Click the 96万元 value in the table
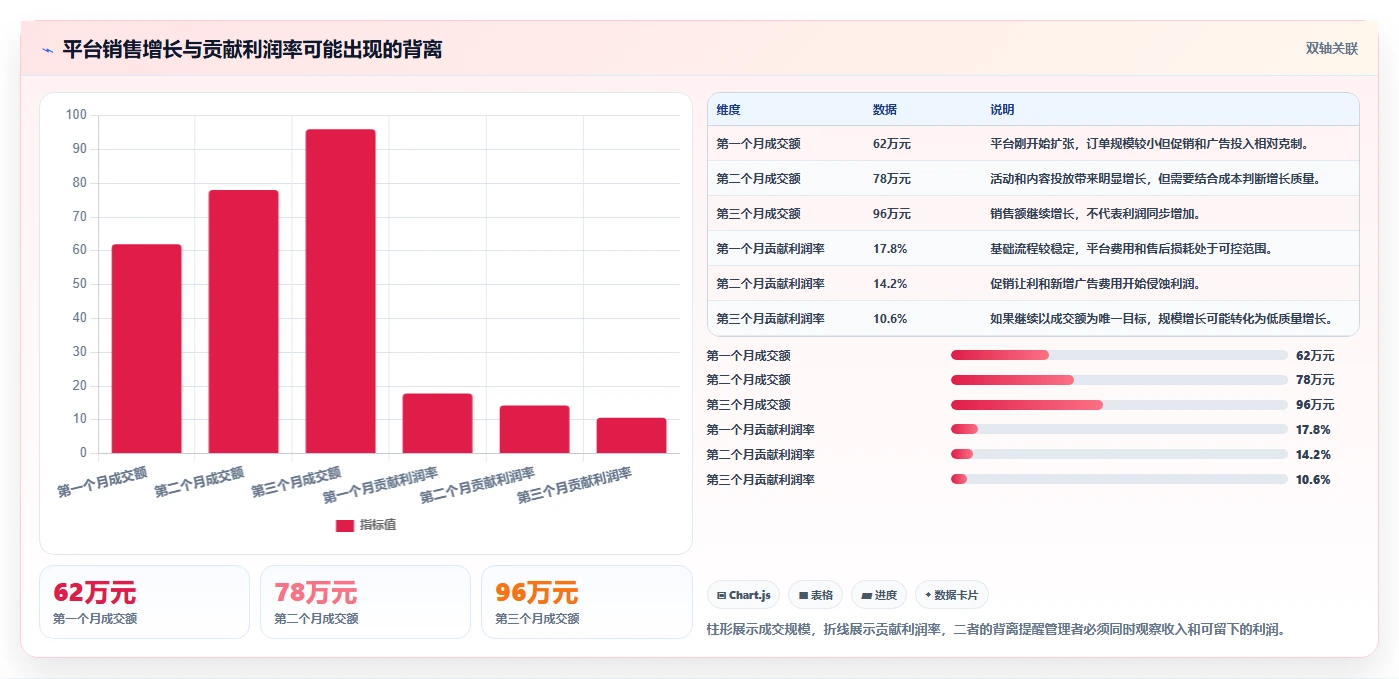The height and width of the screenshot is (679, 1399). [x=892, y=214]
